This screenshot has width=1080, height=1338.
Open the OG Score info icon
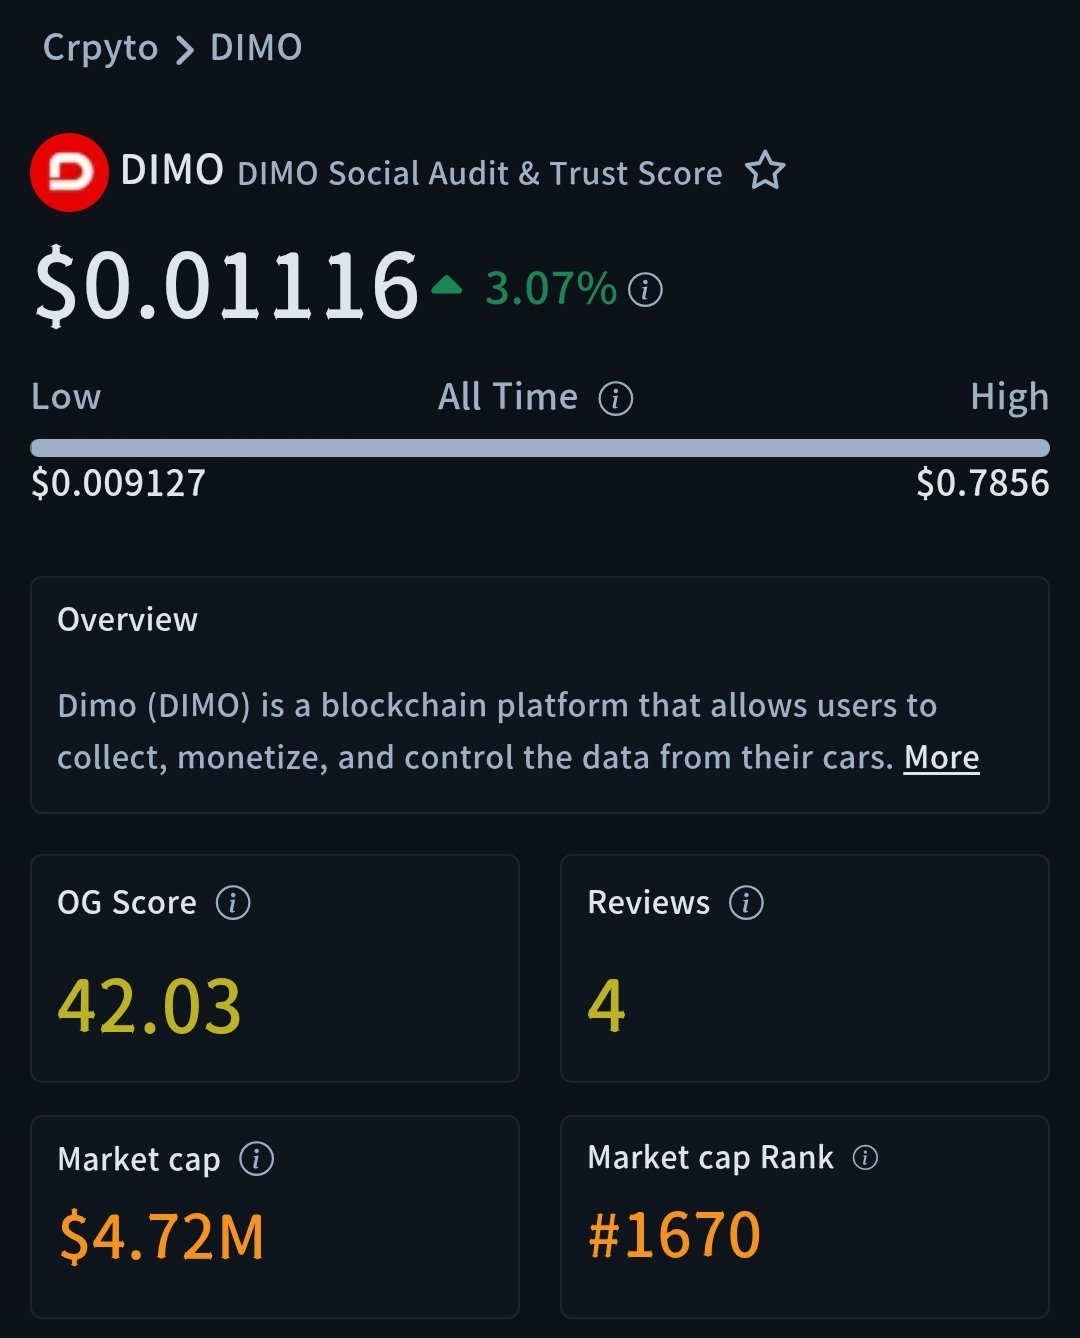click(233, 903)
